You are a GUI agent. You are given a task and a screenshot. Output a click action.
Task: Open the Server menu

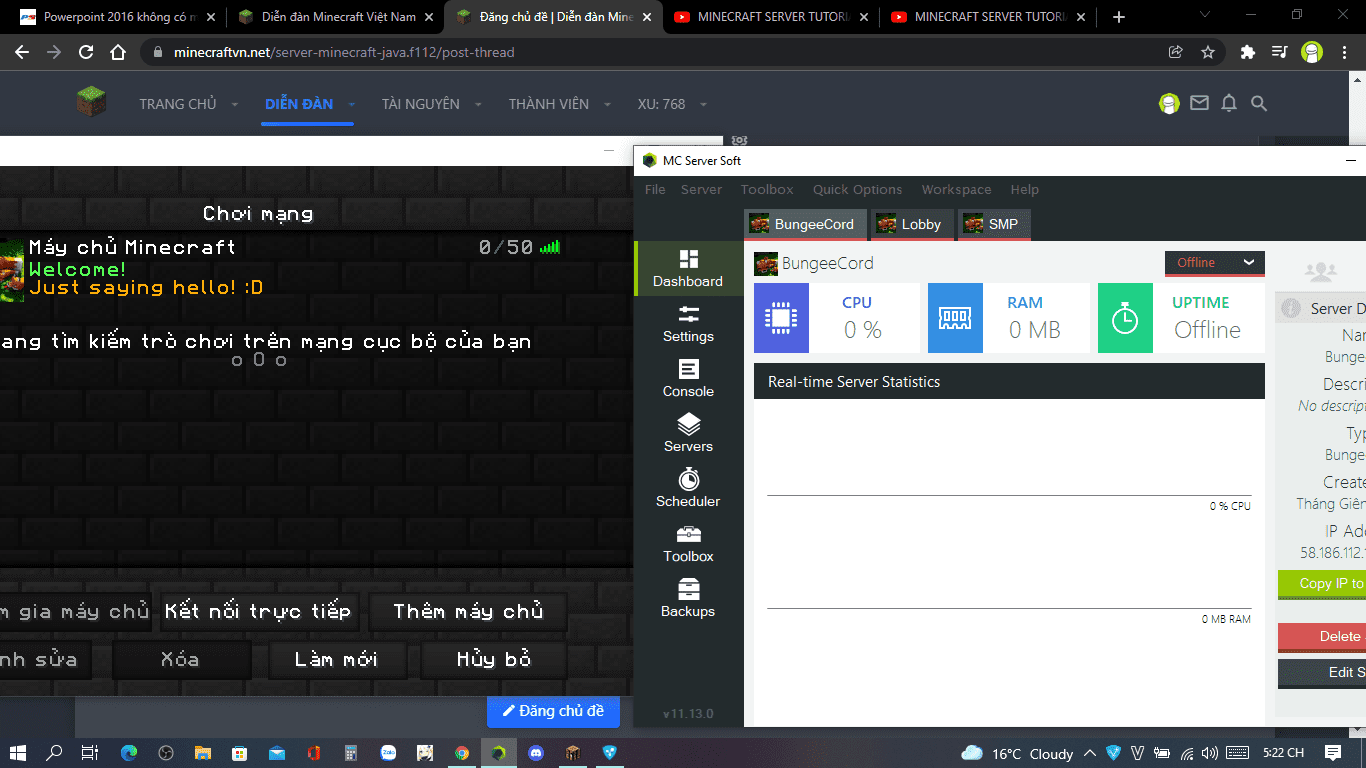click(701, 189)
